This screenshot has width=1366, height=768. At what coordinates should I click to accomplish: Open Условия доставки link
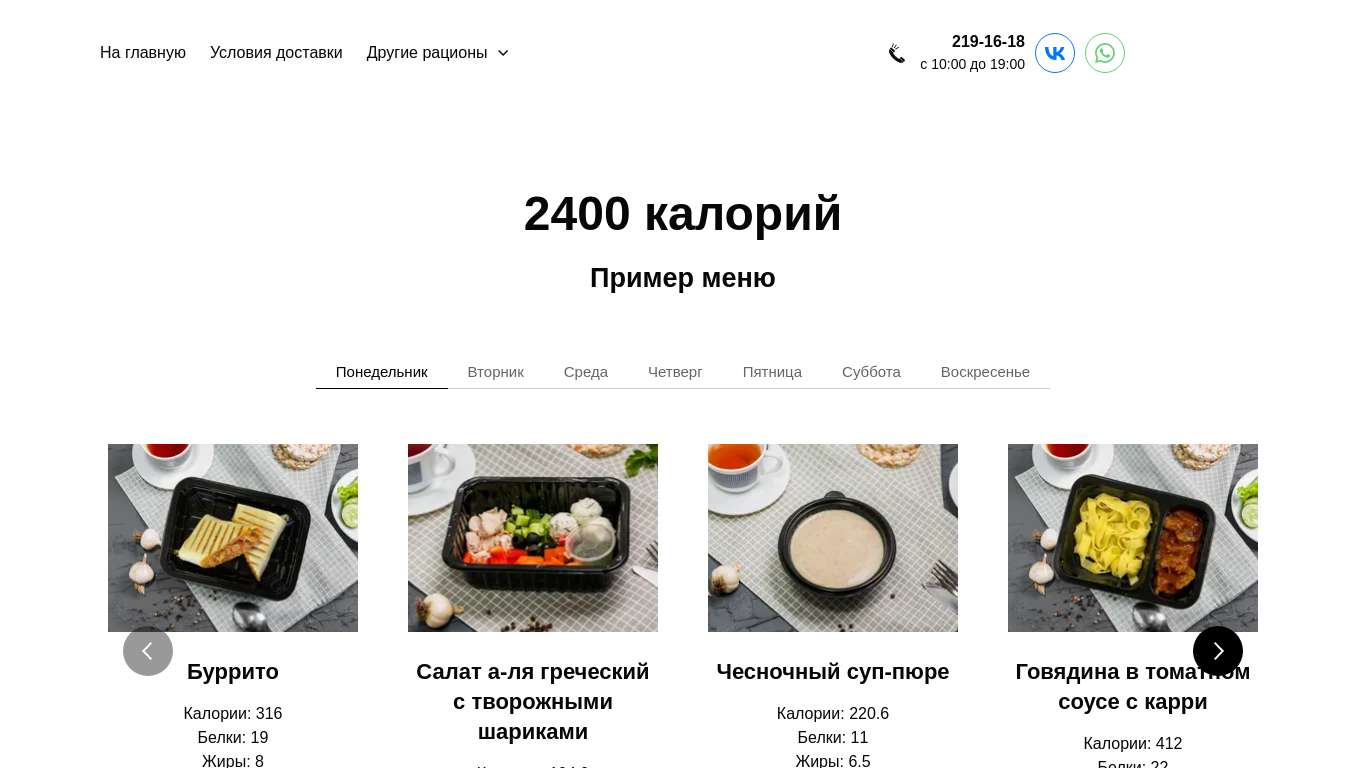point(276,53)
